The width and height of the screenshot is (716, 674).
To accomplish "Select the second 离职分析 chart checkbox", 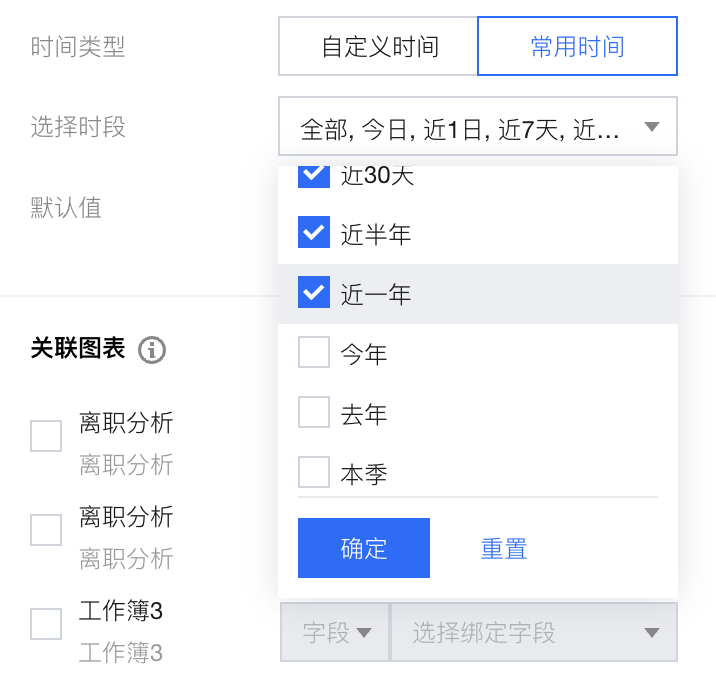I will pyautogui.click(x=46, y=530).
